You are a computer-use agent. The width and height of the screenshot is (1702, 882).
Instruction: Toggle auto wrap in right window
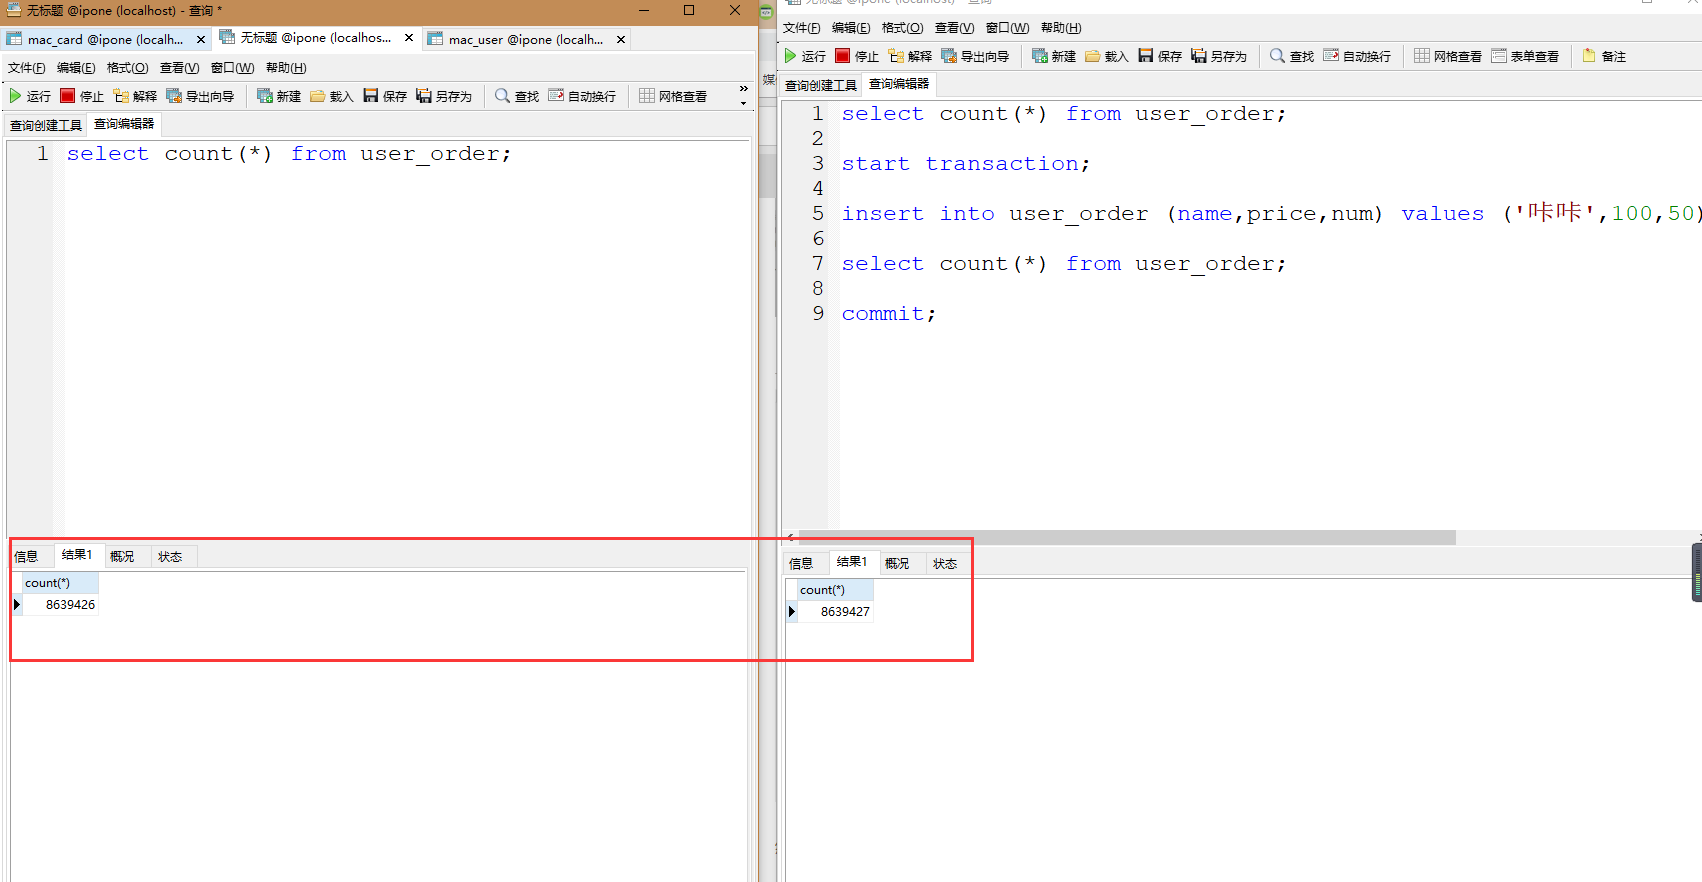[x=1357, y=56]
